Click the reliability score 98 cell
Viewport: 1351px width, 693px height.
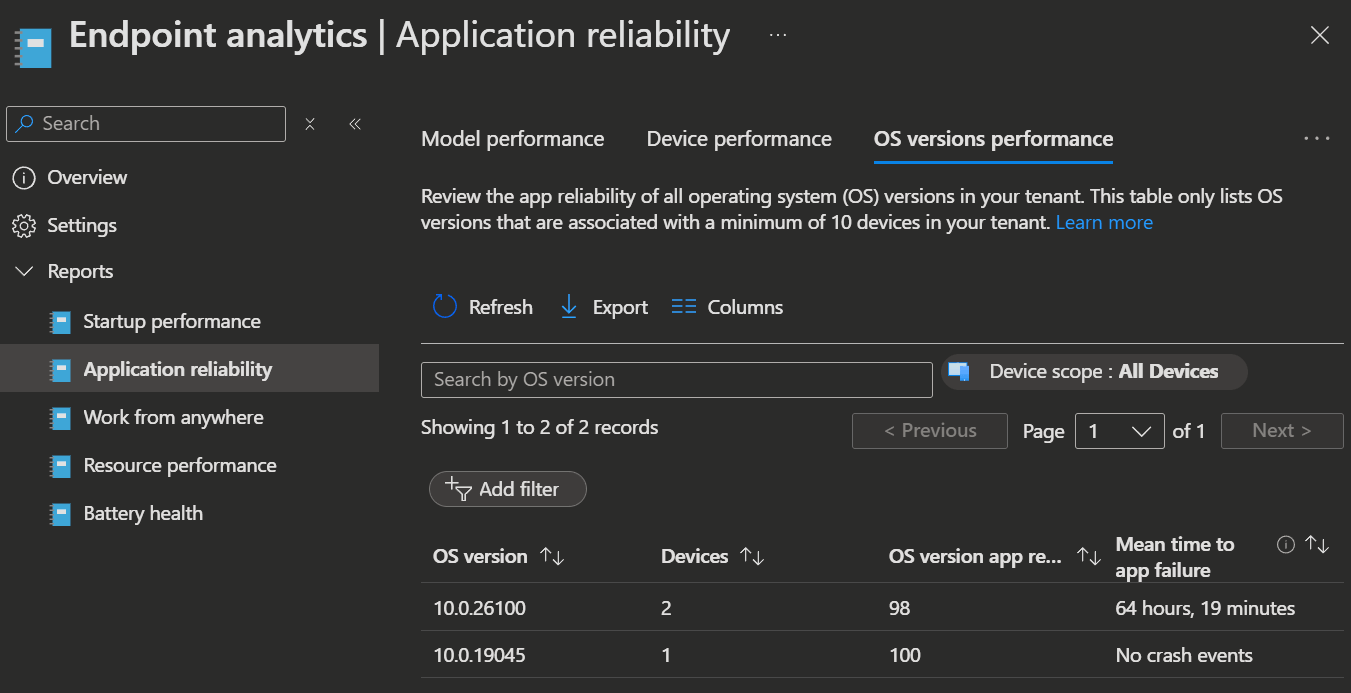(x=900, y=608)
